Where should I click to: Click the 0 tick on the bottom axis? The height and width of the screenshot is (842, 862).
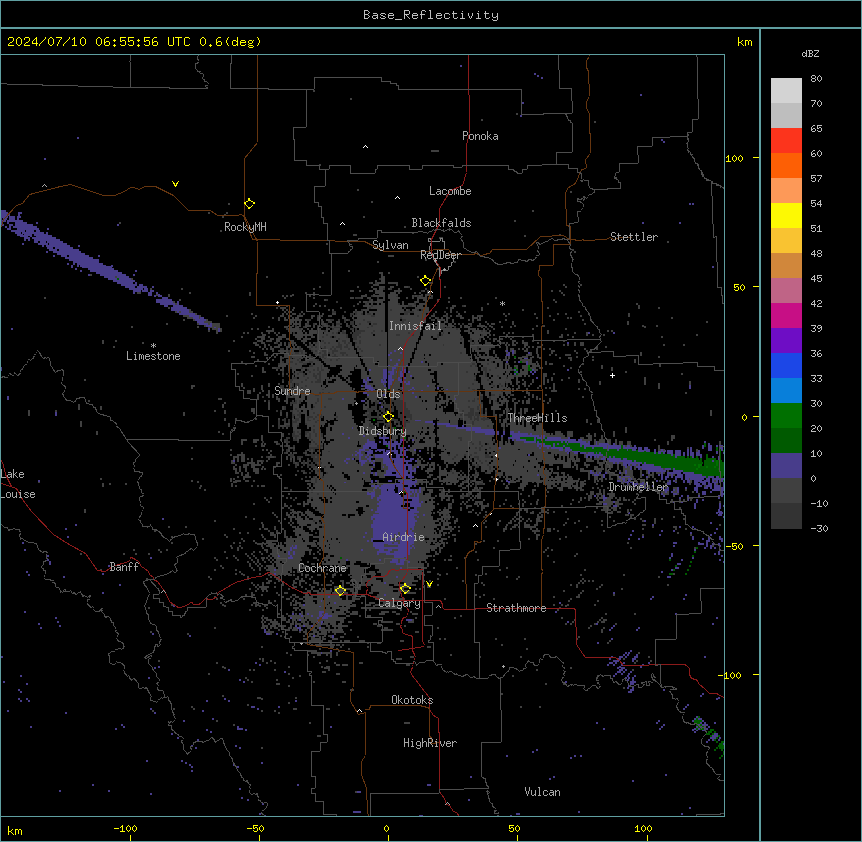(x=386, y=828)
